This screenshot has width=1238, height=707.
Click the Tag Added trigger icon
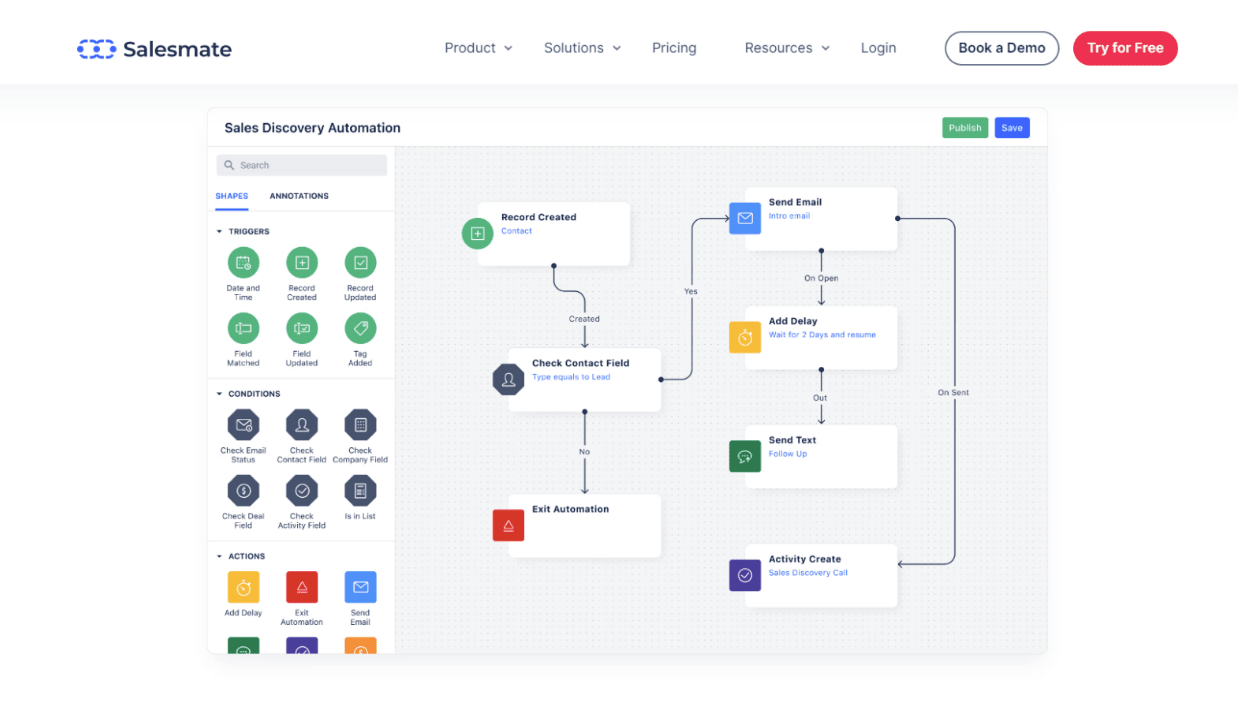(360, 328)
